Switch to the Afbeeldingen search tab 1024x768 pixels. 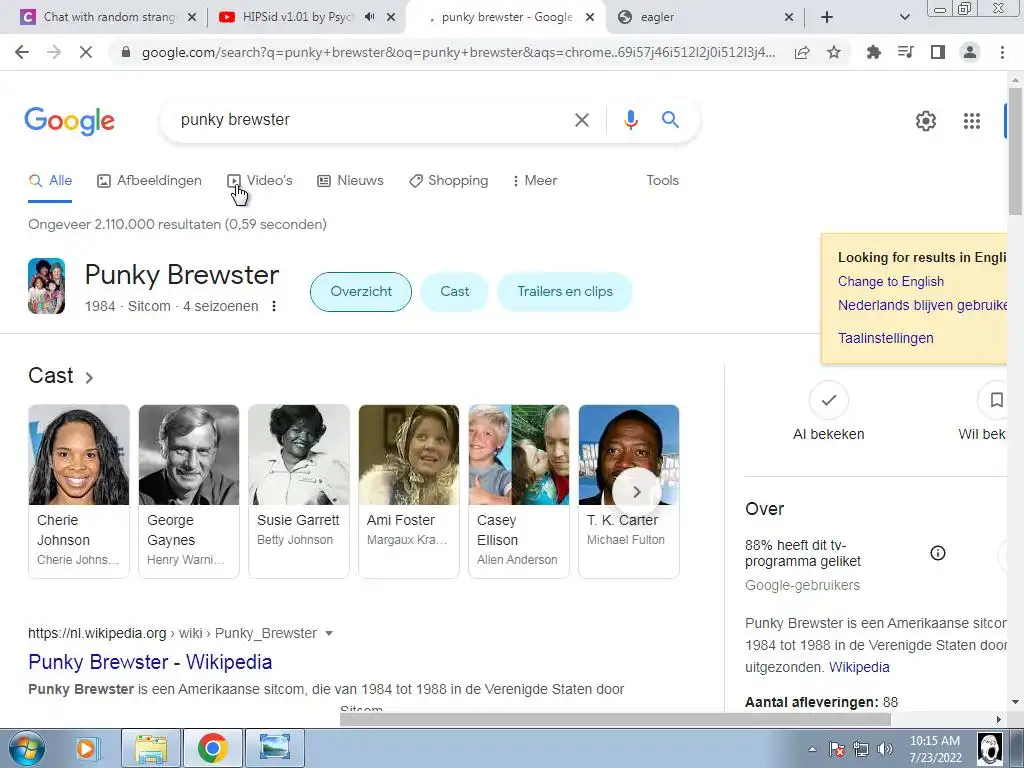tap(150, 181)
